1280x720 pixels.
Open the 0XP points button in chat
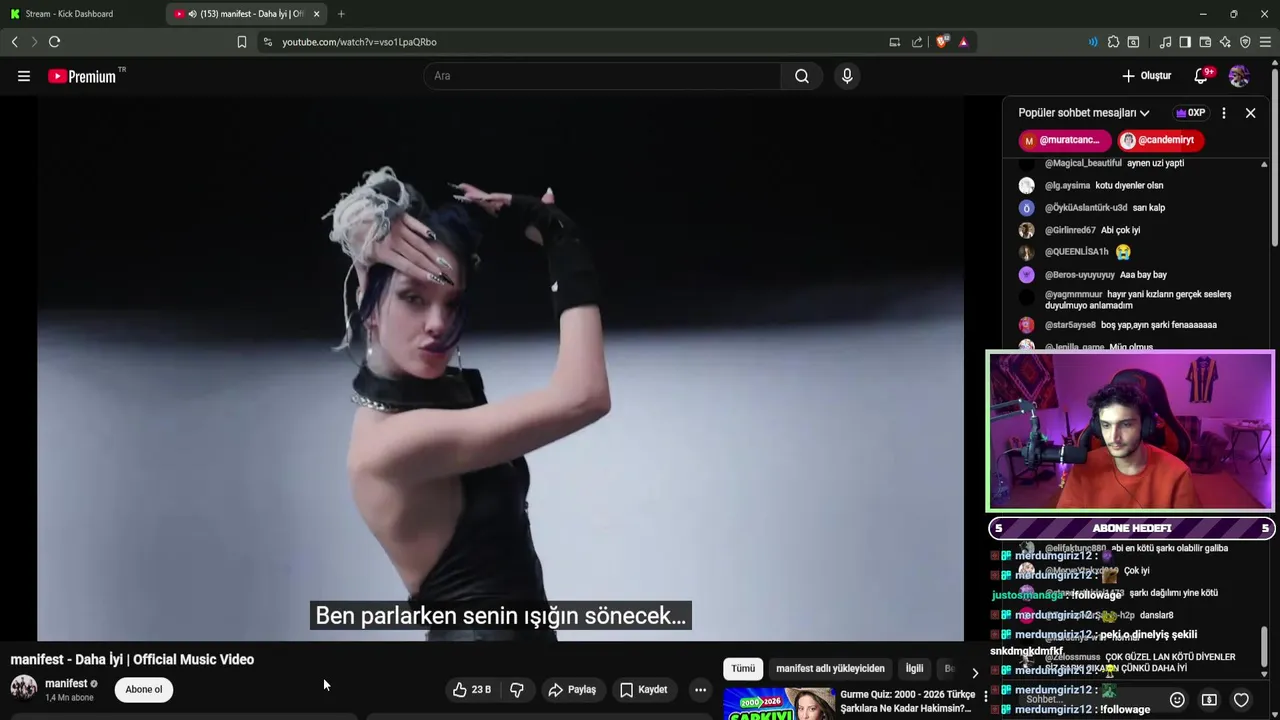pos(1190,113)
